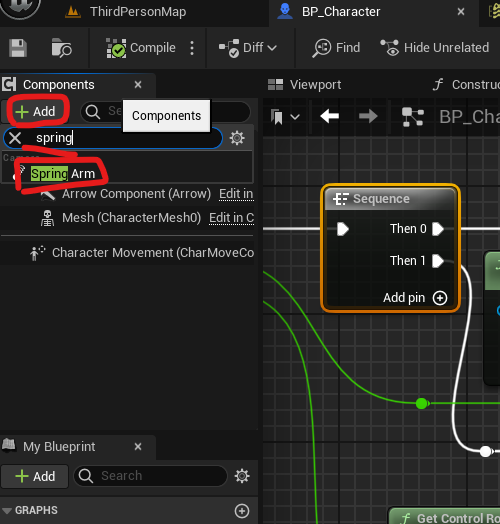500x524 pixels.
Task: Switch to ThirdPersonMap tab
Action: click(x=126, y=12)
